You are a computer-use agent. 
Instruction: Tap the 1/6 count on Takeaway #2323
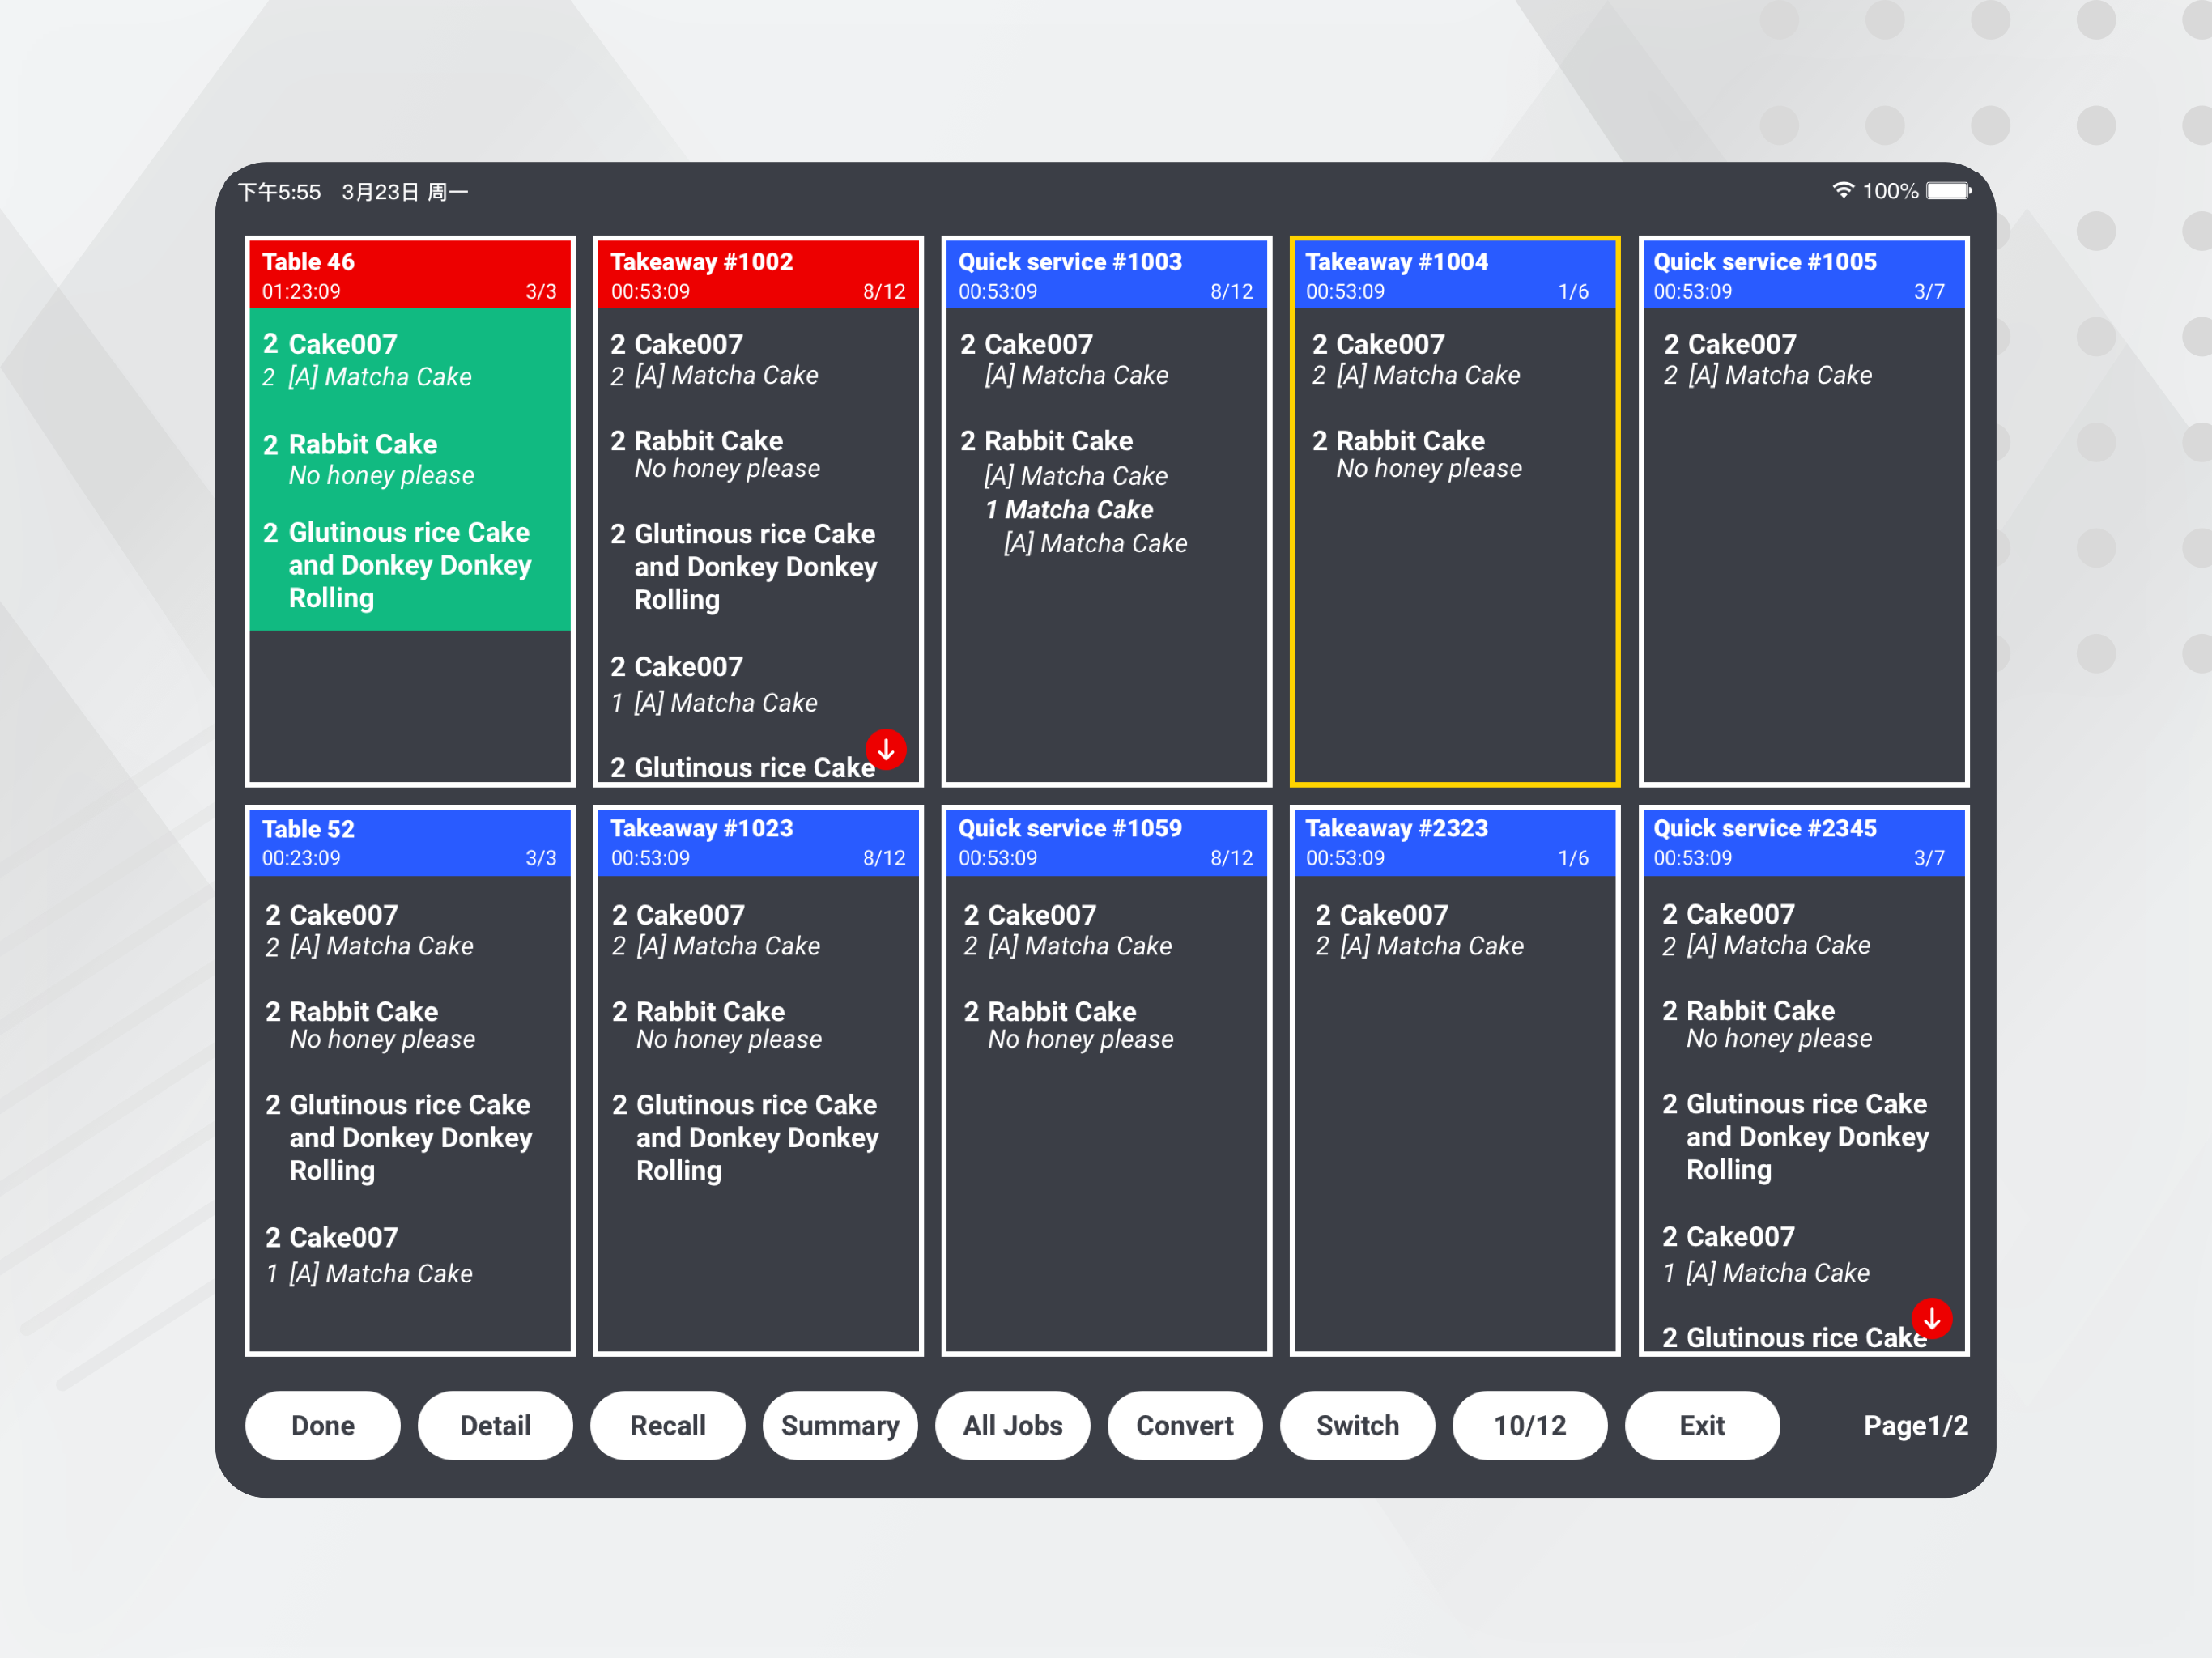click(1573, 858)
